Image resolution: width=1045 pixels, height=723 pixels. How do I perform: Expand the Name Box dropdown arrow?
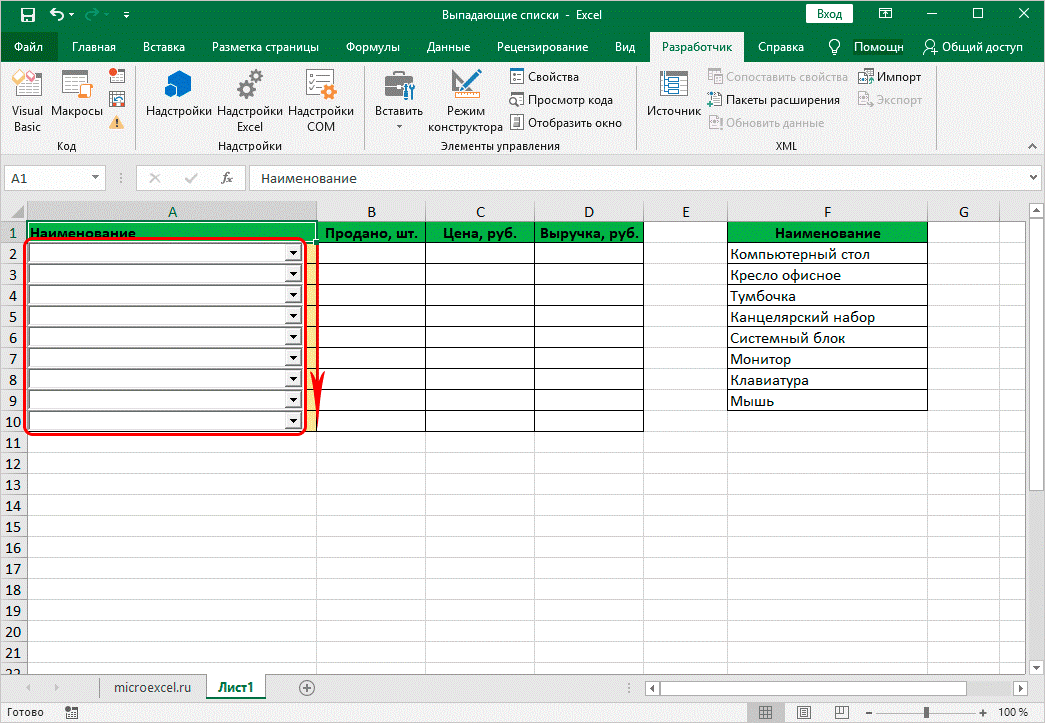coord(96,178)
